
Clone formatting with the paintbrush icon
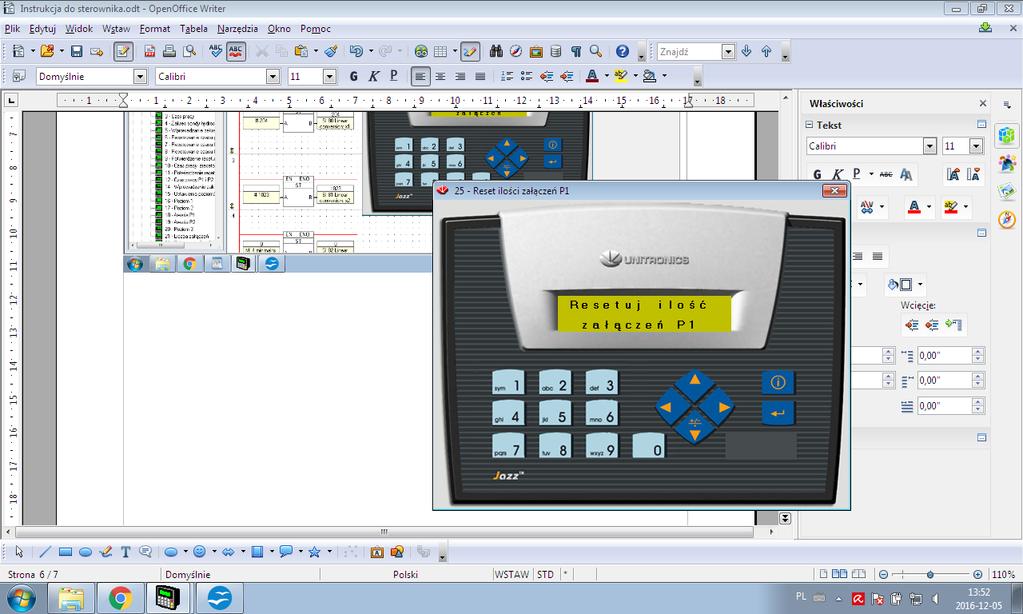coord(331,51)
